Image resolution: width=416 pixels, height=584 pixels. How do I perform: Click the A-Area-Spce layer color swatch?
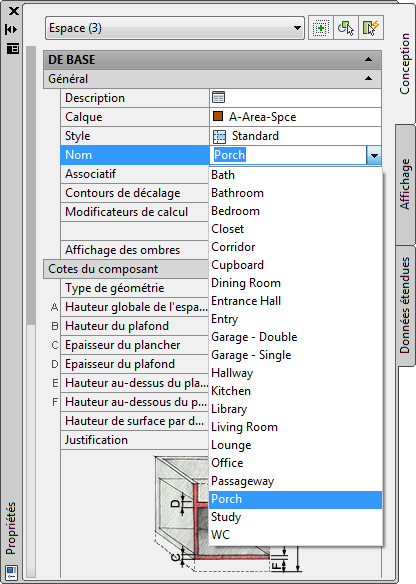click(218, 116)
